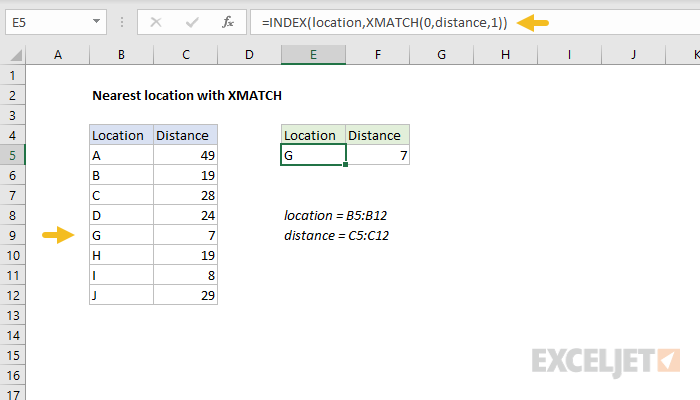The image size is (700, 400).
Task: Select column D header
Action: (x=249, y=55)
